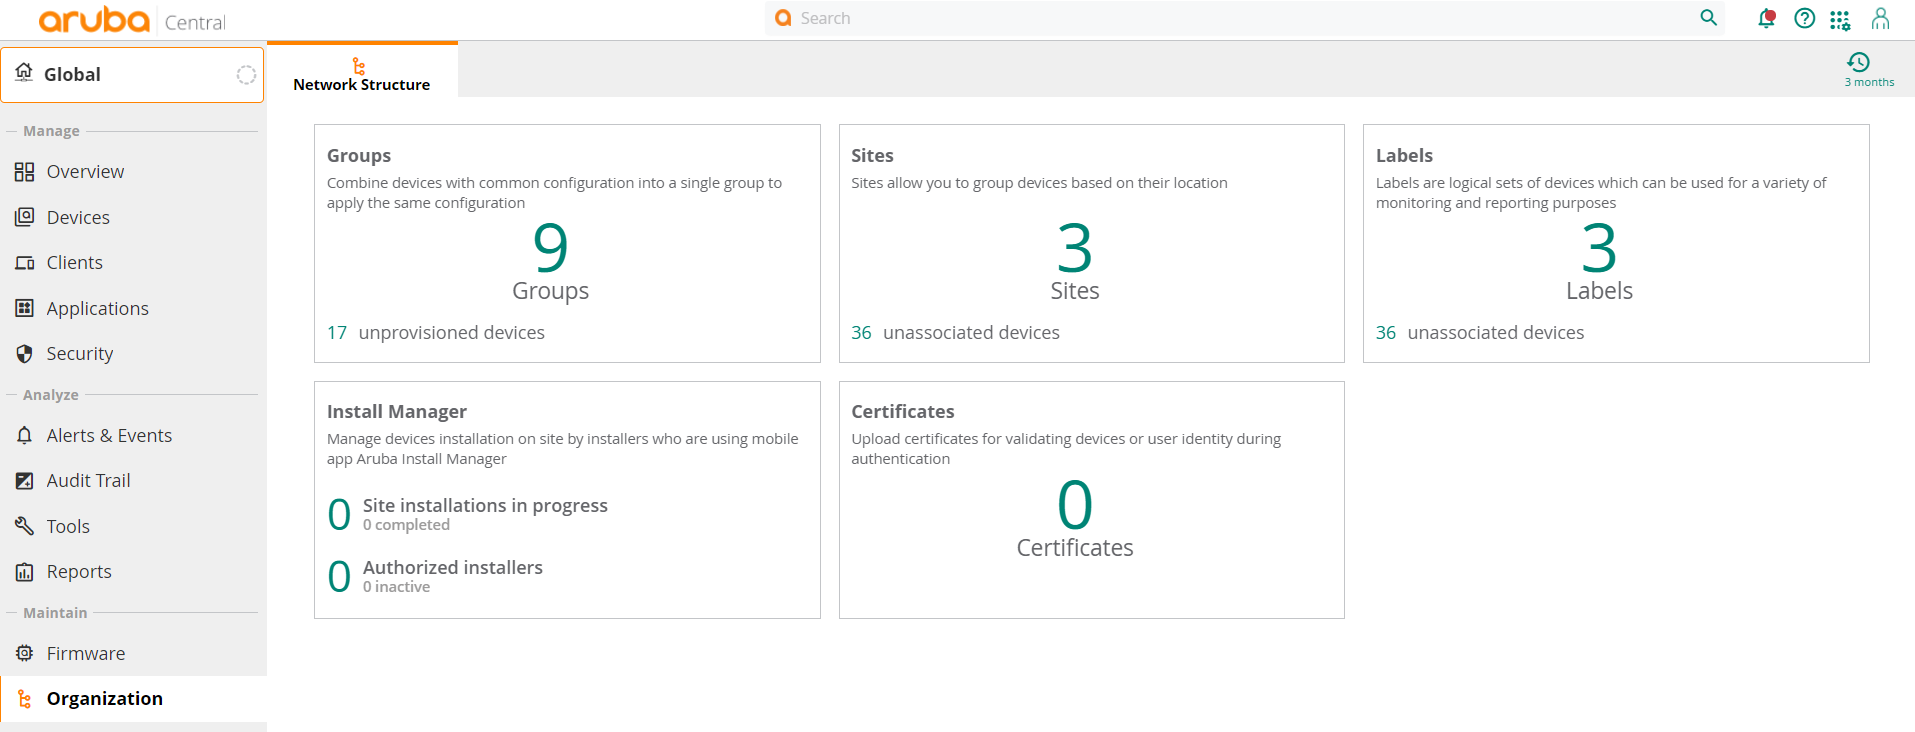Click the help question mark icon
This screenshot has width=1915, height=732.
(x=1804, y=19)
